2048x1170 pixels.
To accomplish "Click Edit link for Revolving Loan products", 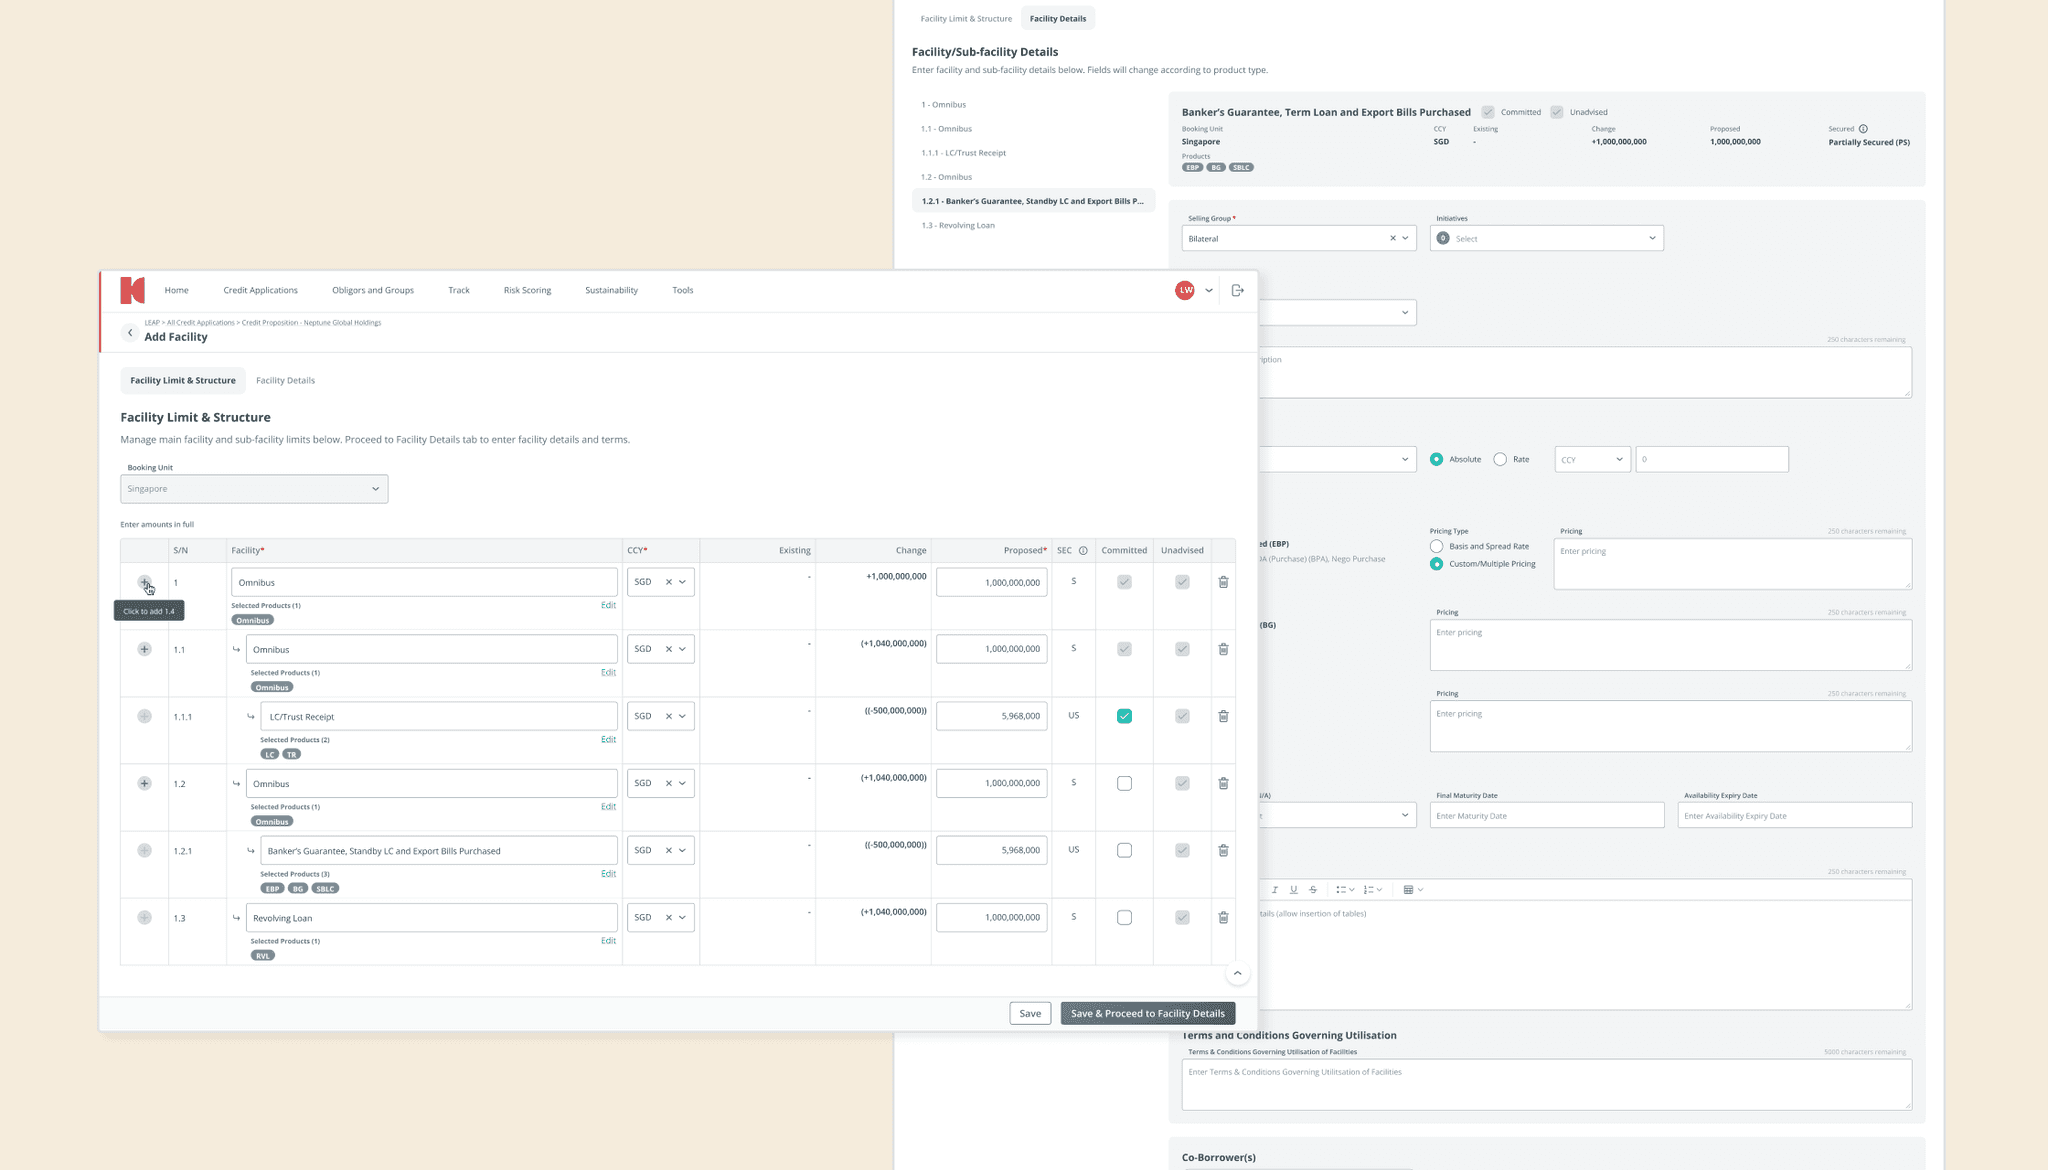I will (x=608, y=941).
